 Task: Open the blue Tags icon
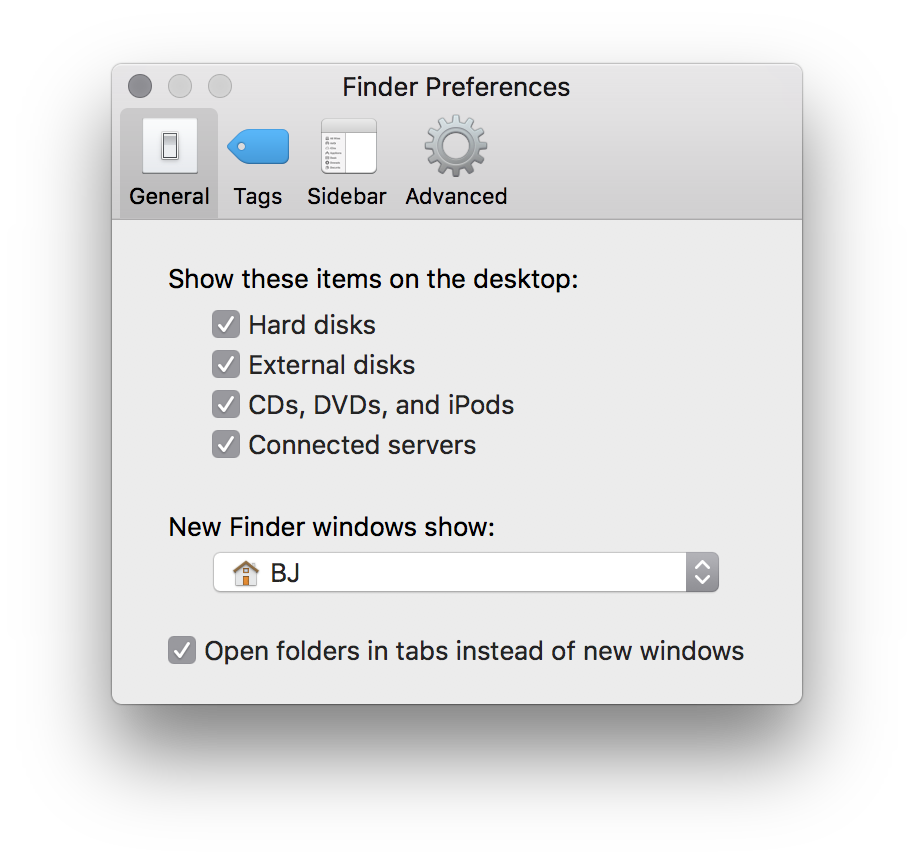(x=258, y=146)
